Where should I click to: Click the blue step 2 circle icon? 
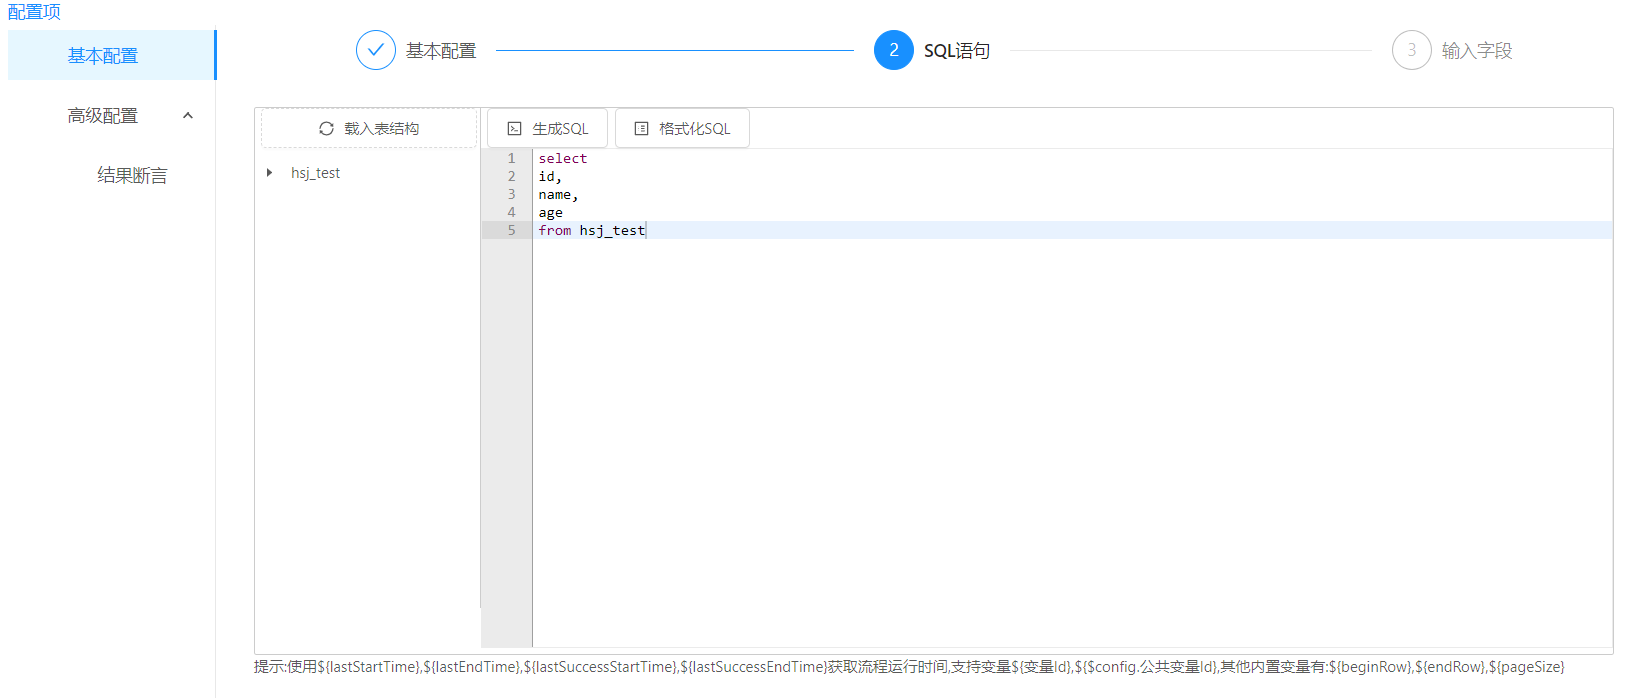tap(893, 50)
